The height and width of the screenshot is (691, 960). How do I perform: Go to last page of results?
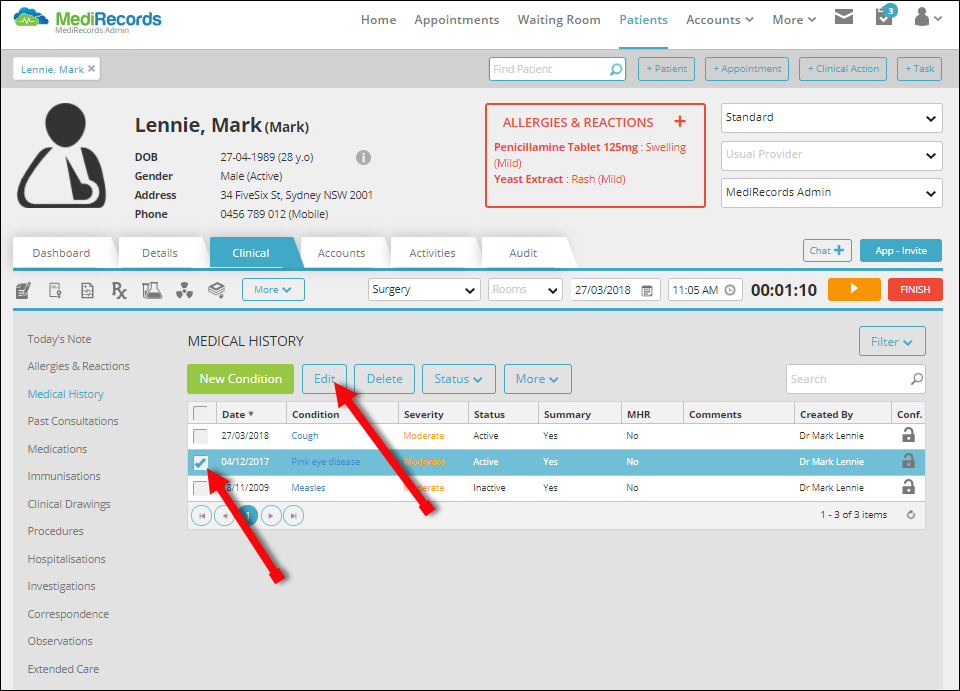click(x=293, y=515)
